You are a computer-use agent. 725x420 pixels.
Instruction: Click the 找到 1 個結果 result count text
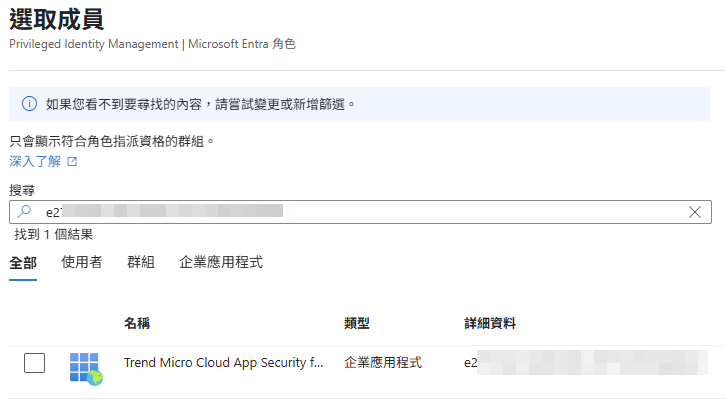(54, 234)
